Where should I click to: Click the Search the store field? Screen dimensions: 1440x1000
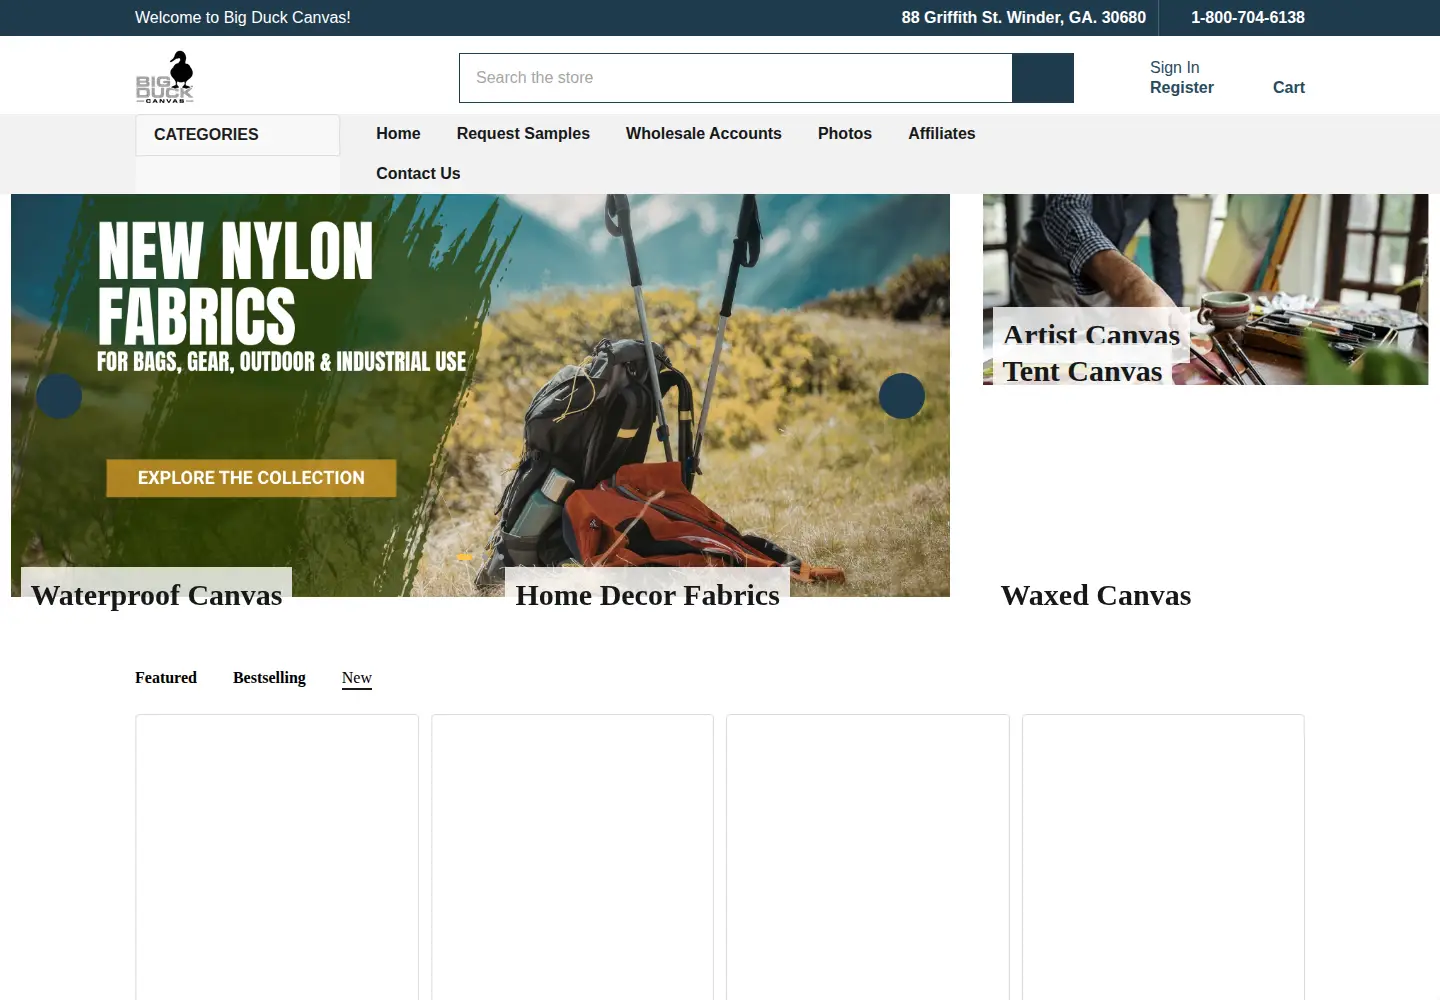pyautogui.click(x=736, y=78)
